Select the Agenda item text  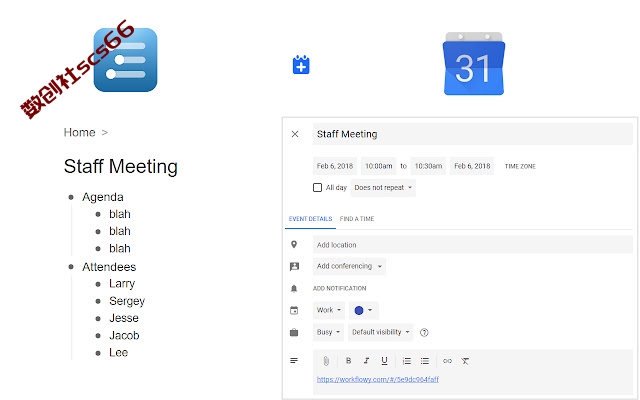pos(103,197)
